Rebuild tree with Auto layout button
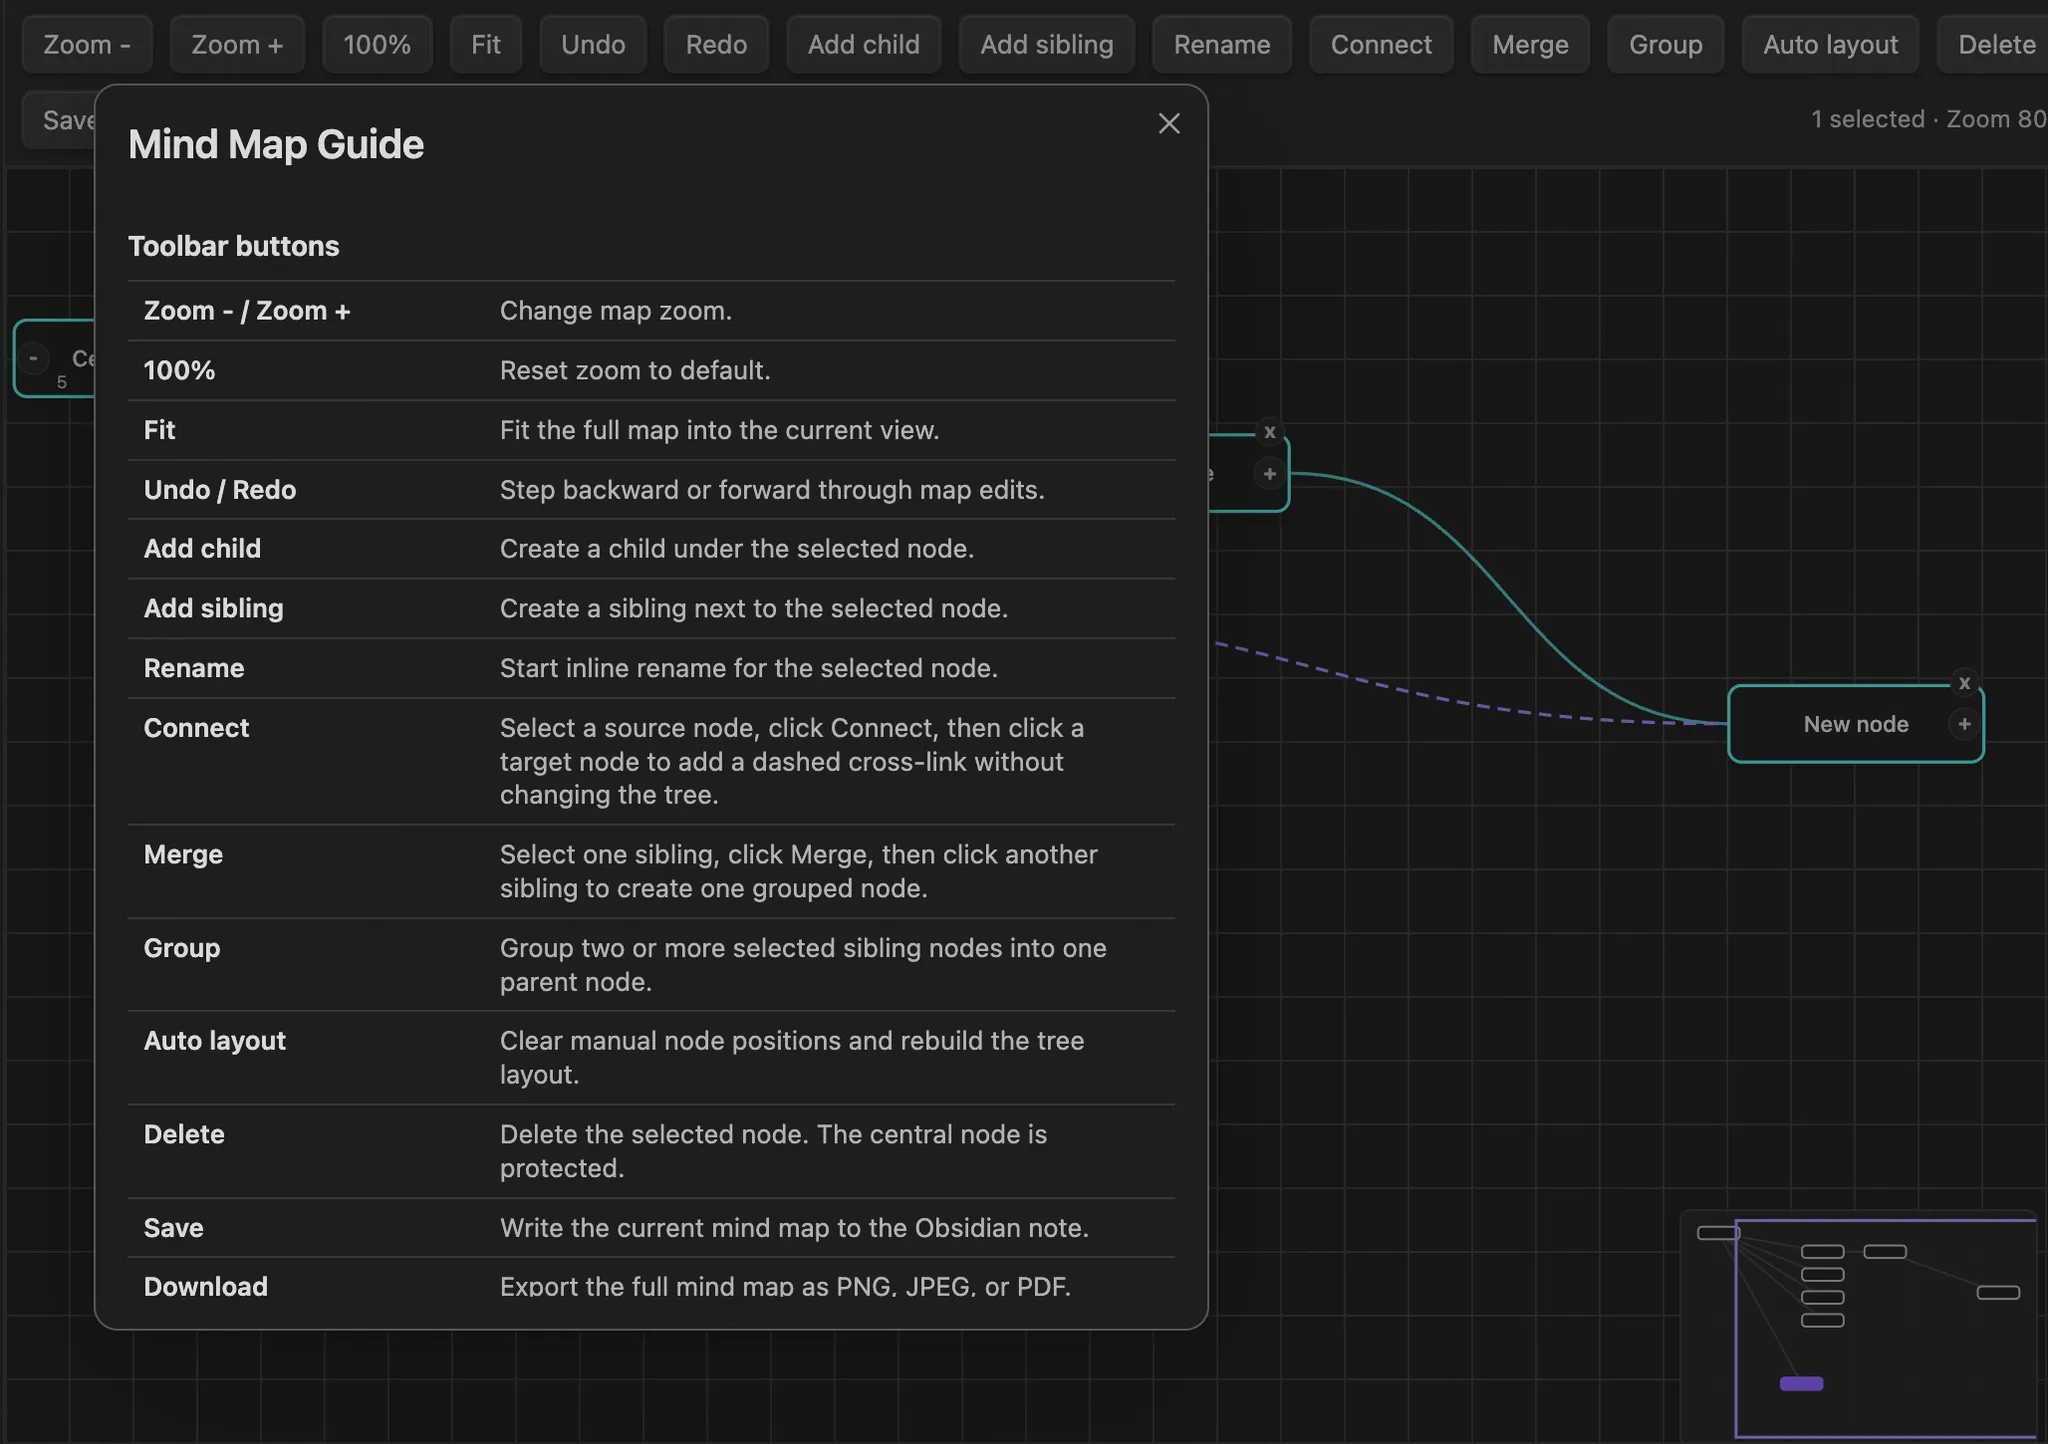Screen dimensions: 2048x1444 (x=1830, y=45)
